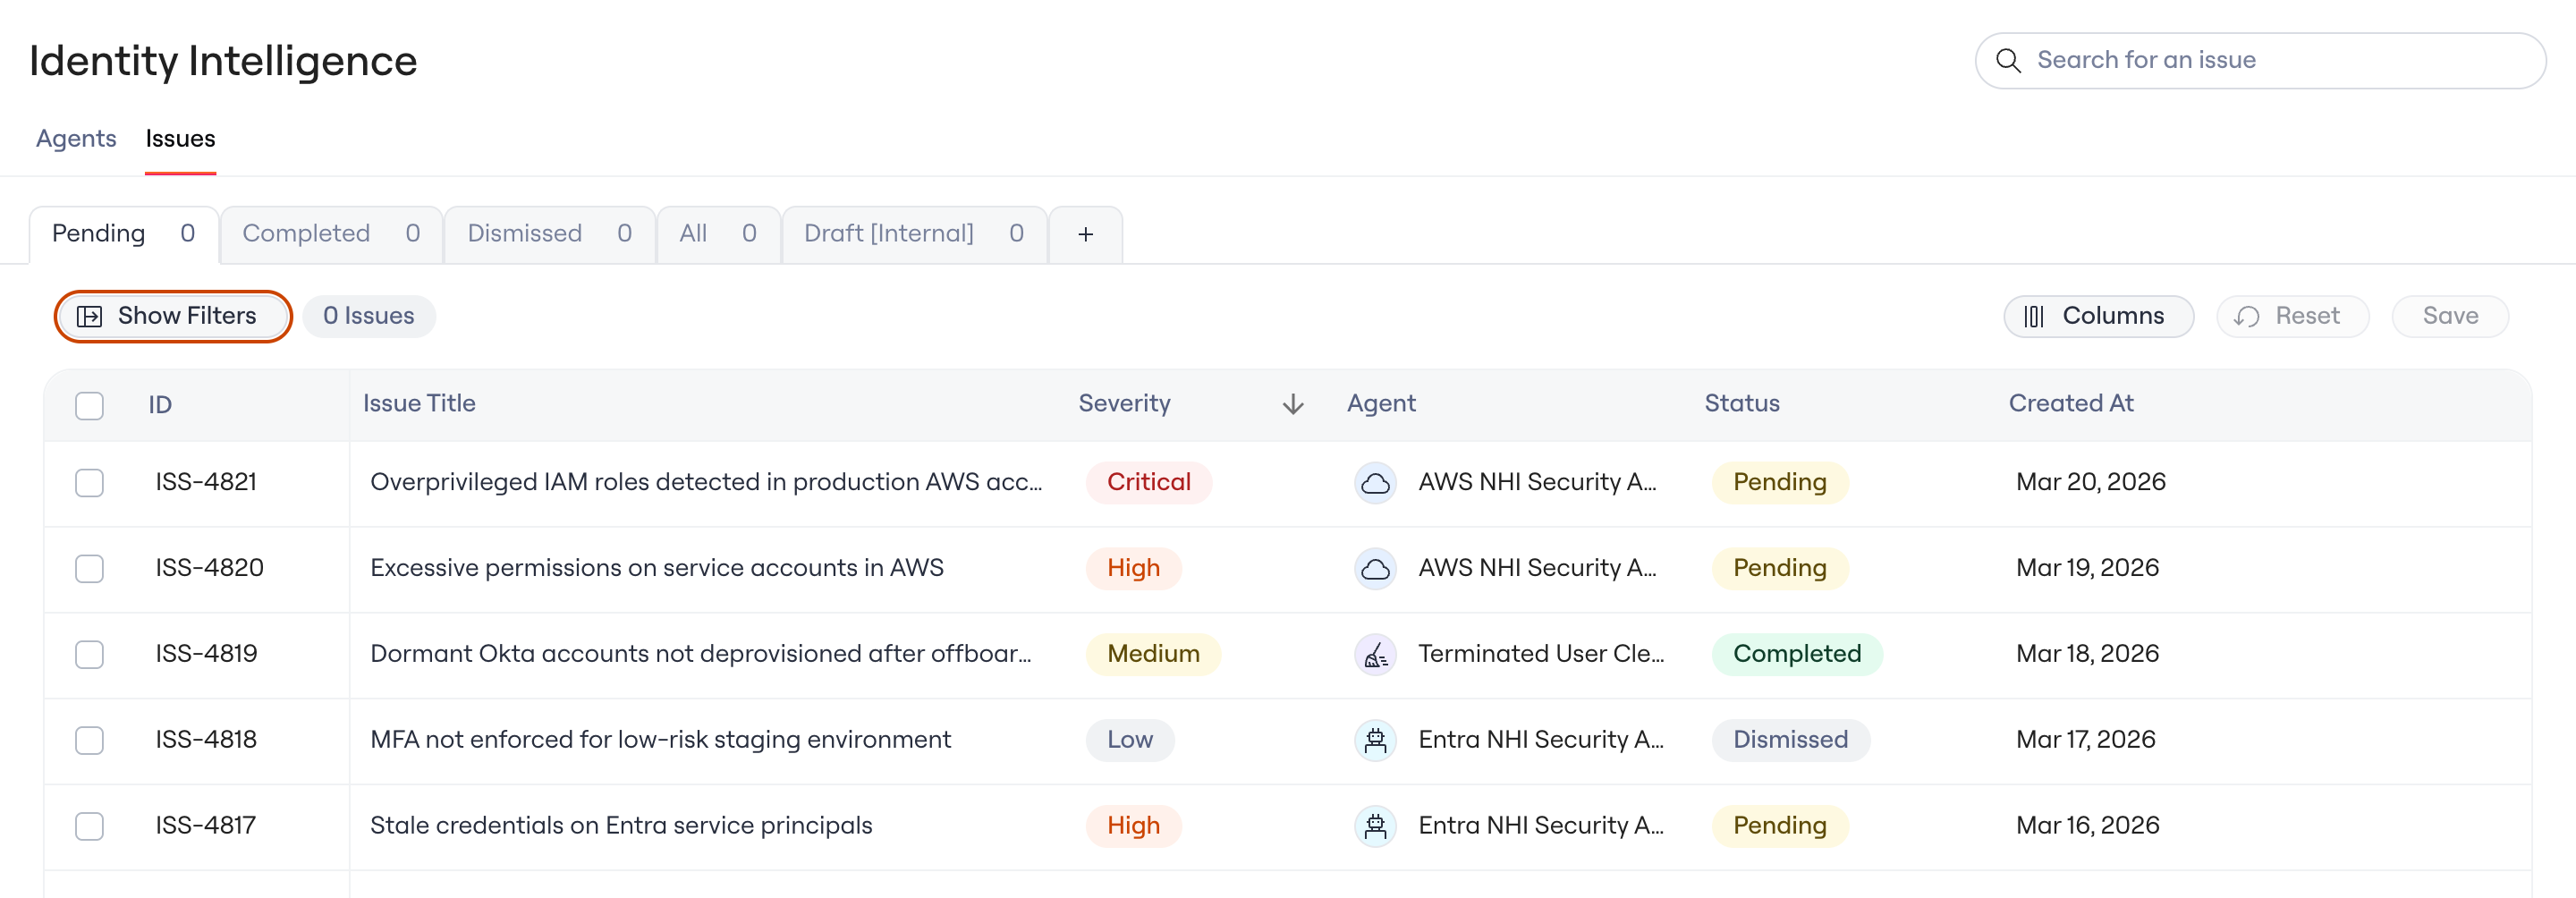The height and width of the screenshot is (898, 2576).
Task: Click the search magnifier icon
Action: pyautogui.click(x=2008, y=60)
